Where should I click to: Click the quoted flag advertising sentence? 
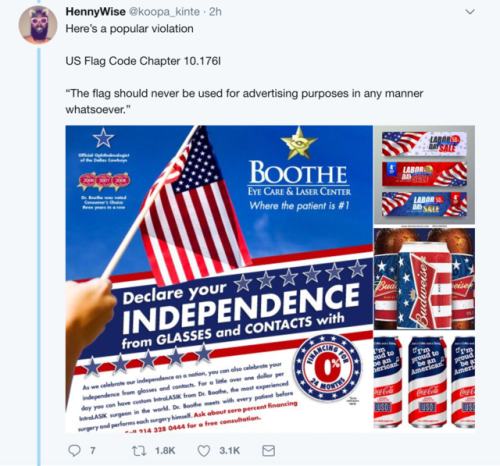tap(244, 101)
